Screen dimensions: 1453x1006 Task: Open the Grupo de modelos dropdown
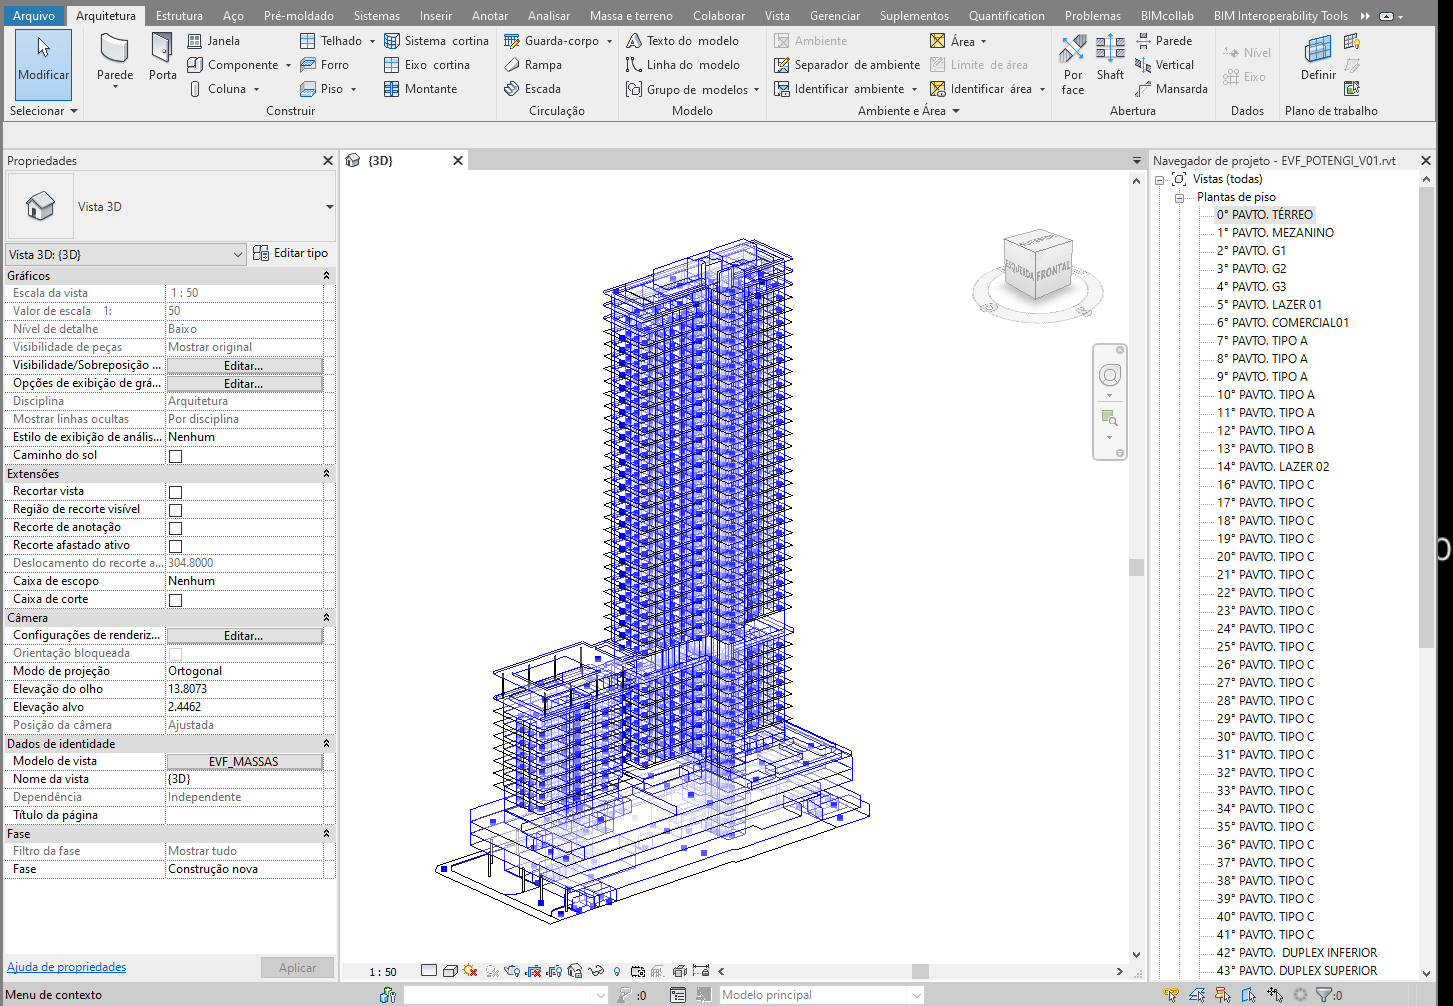pos(756,89)
